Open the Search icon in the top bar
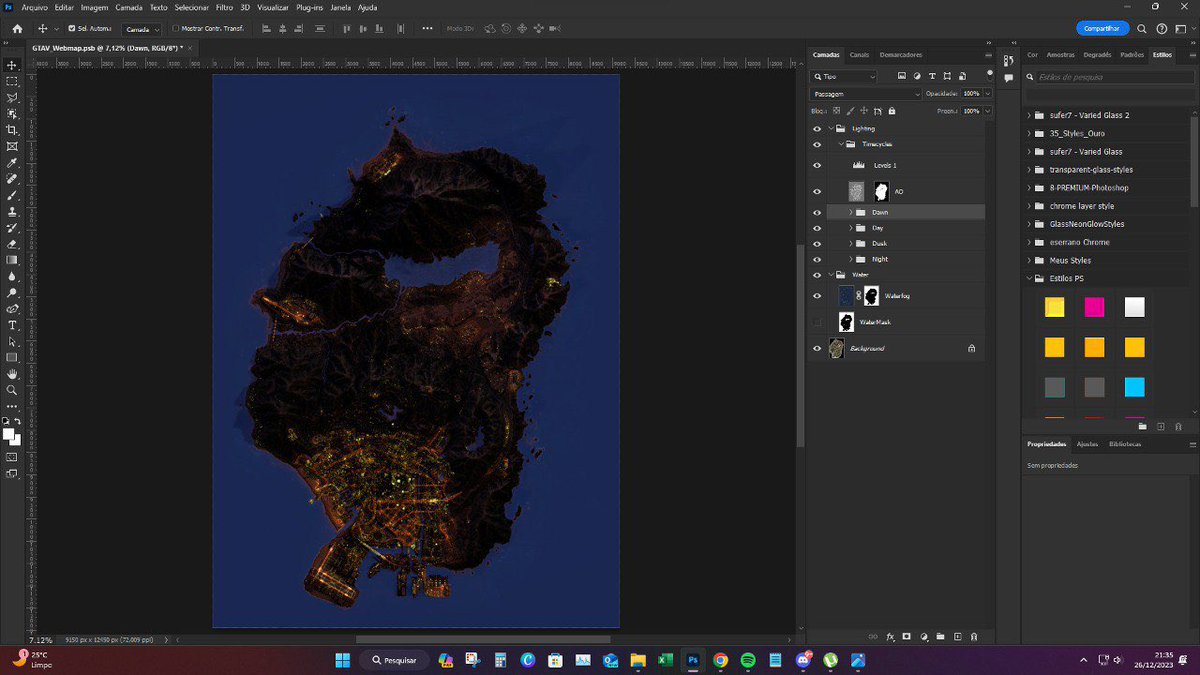Screen dimensions: 1200x675 click(x=1142, y=29)
